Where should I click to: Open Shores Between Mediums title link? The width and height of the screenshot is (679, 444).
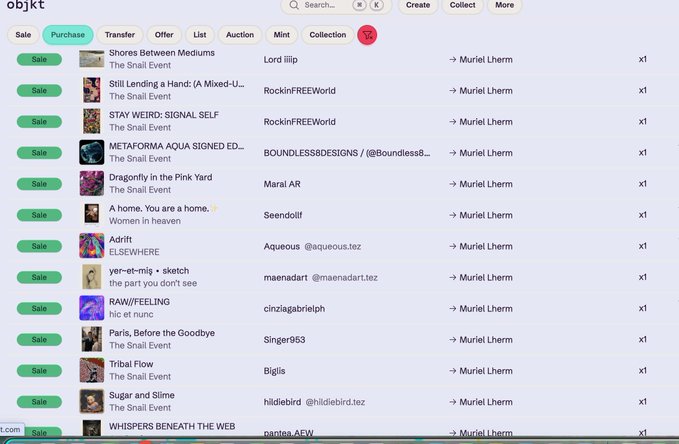click(x=162, y=53)
